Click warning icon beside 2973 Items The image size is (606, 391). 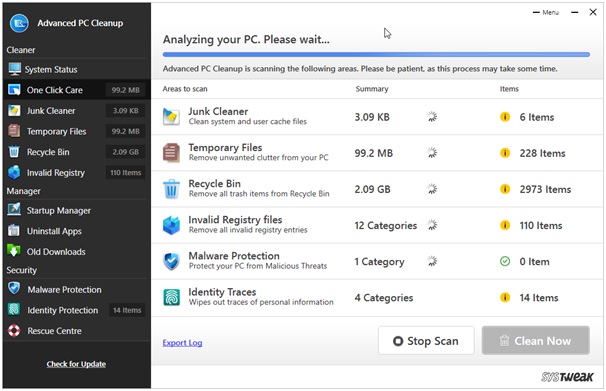point(505,189)
